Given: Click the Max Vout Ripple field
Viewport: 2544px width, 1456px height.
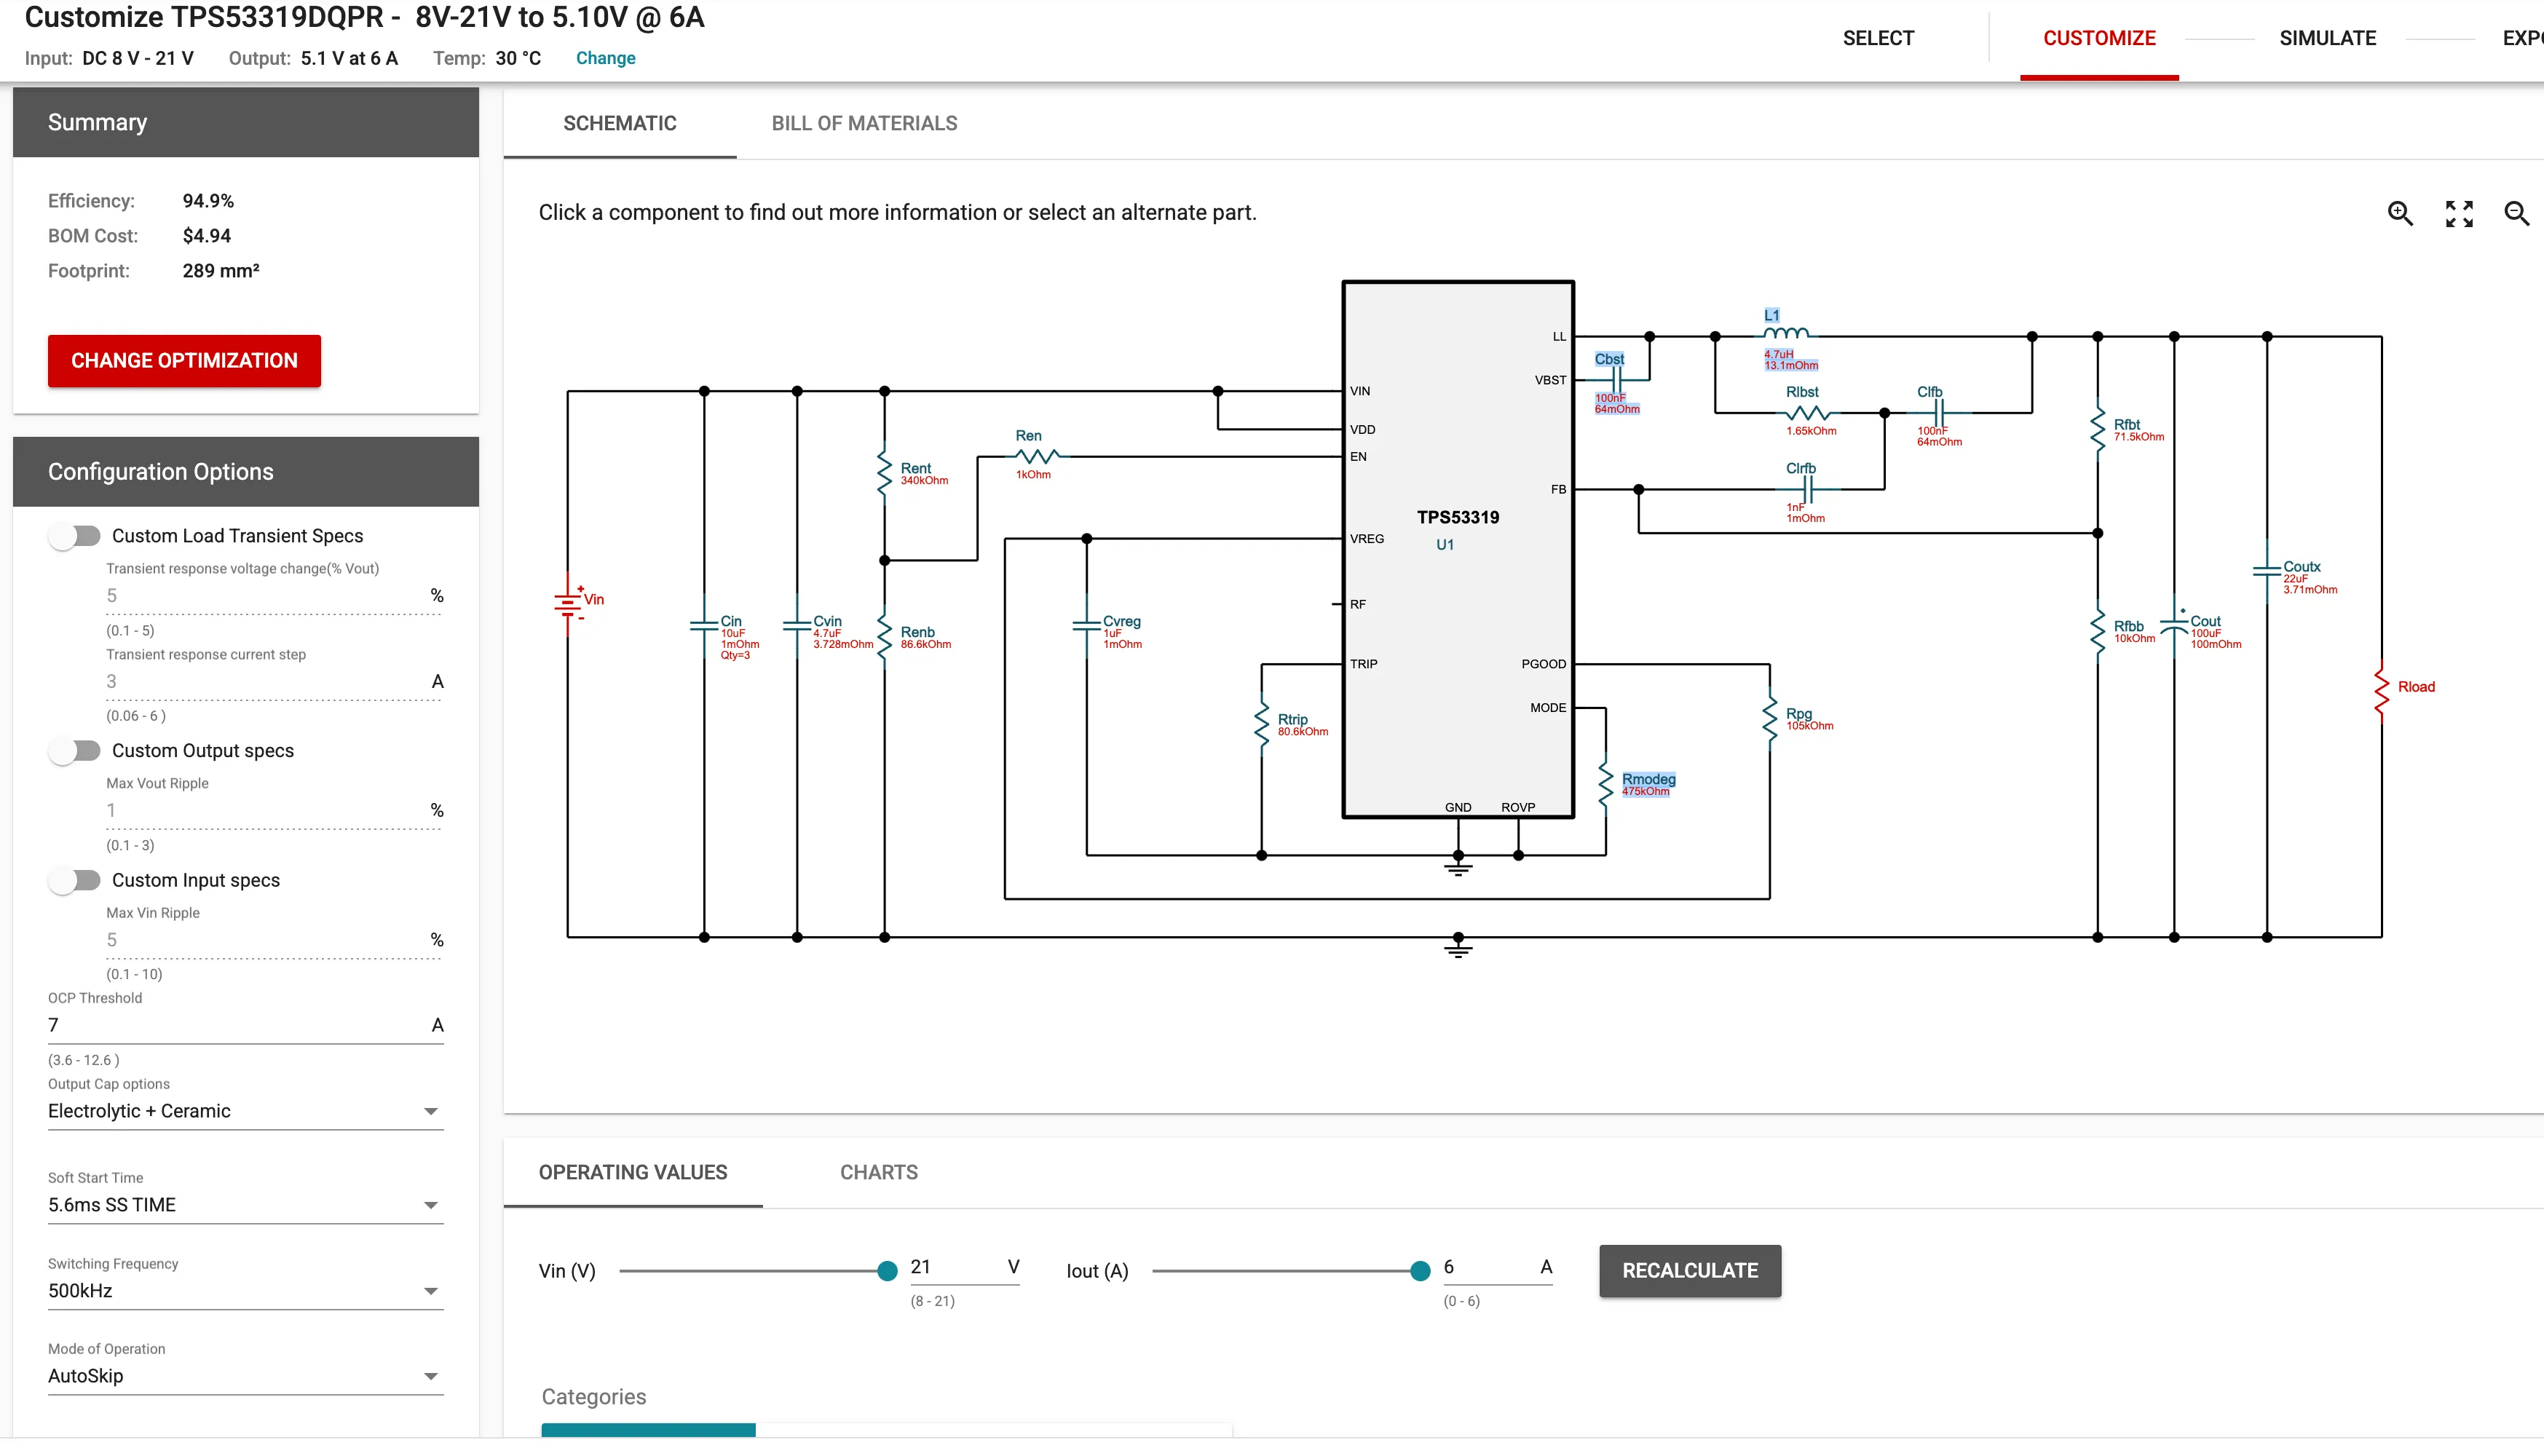Looking at the screenshot, I should [274, 811].
